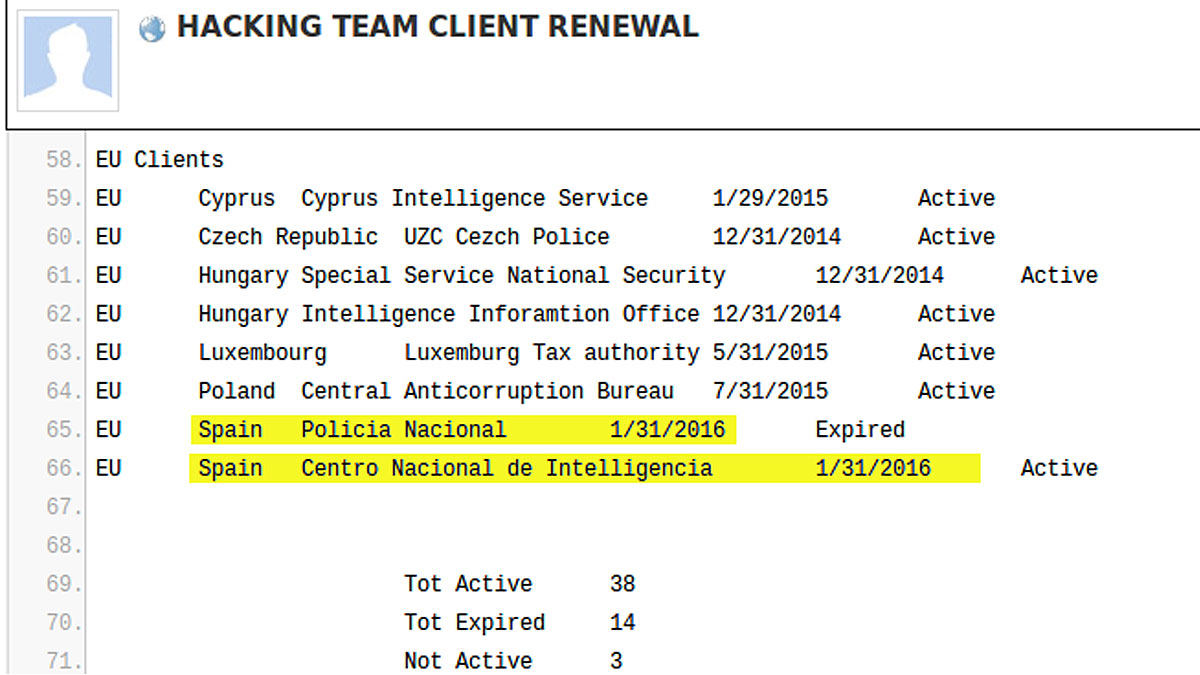Viewport: 1200px width, 675px height.
Task: Open the blank user avatar thumbnail
Action: tap(69, 61)
